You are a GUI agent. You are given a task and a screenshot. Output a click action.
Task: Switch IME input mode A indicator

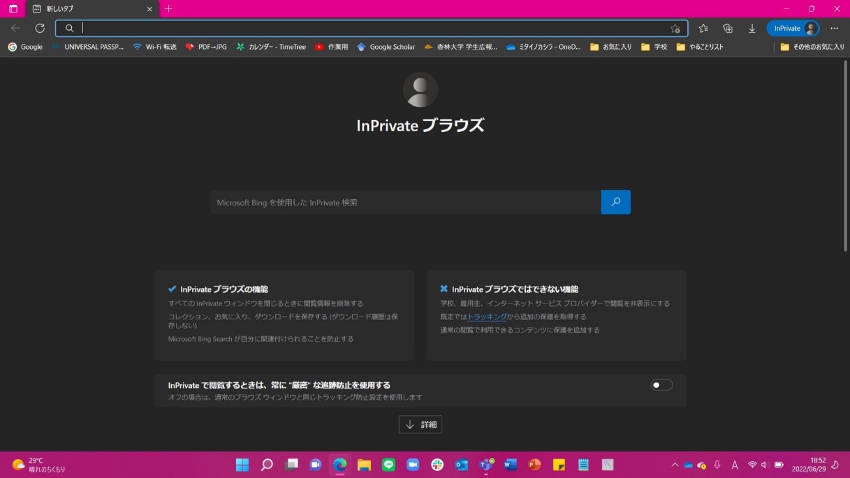(x=735, y=464)
